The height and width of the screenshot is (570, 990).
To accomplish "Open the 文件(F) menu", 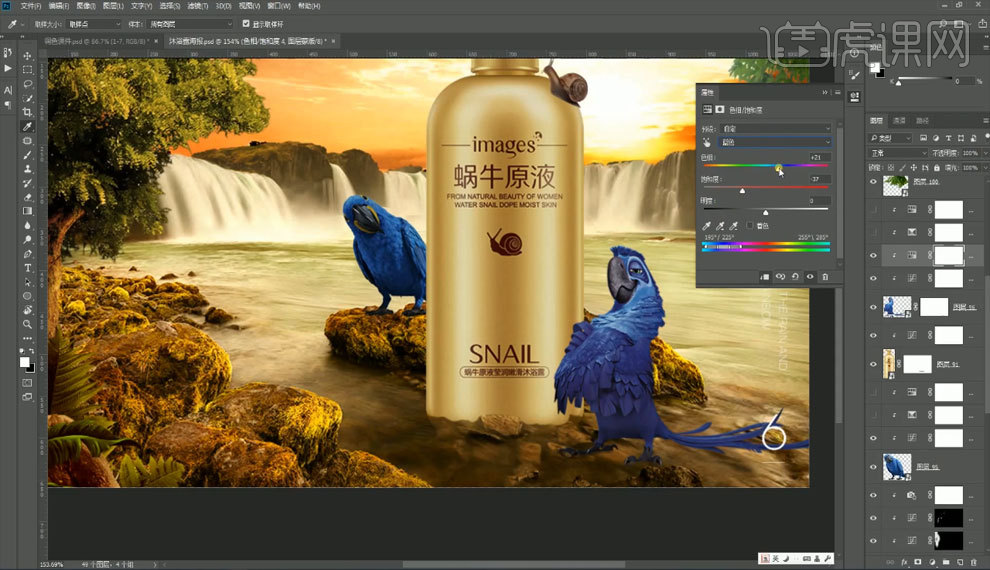I will tap(31, 6).
